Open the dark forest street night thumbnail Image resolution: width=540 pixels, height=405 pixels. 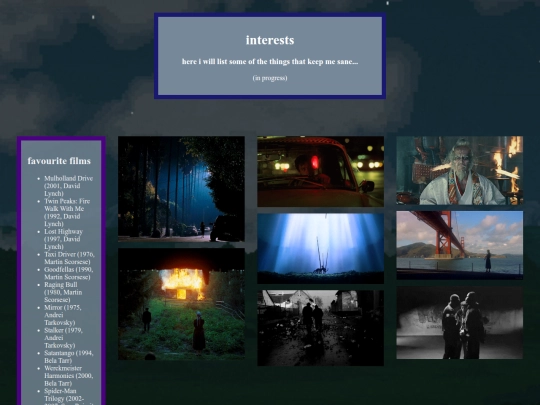point(181,189)
